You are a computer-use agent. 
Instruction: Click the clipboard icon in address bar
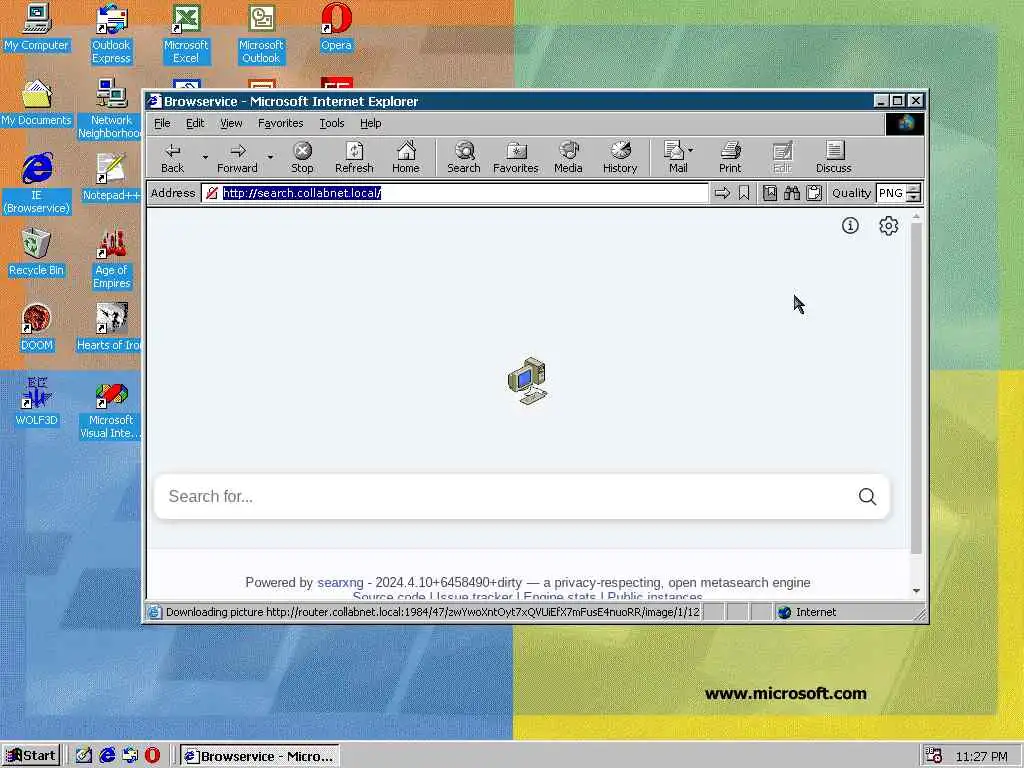click(x=814, y=193)
